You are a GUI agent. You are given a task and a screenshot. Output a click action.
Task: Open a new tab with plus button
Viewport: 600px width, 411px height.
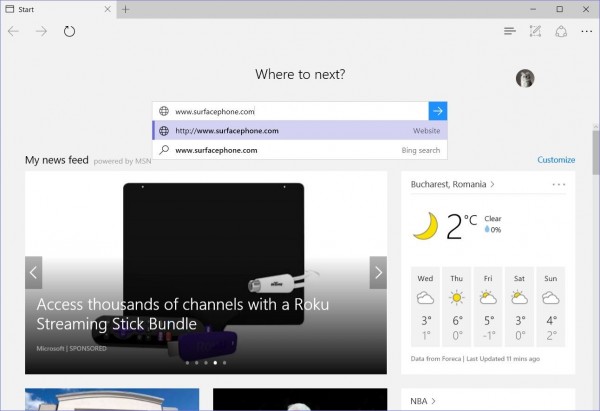[126, 9]
